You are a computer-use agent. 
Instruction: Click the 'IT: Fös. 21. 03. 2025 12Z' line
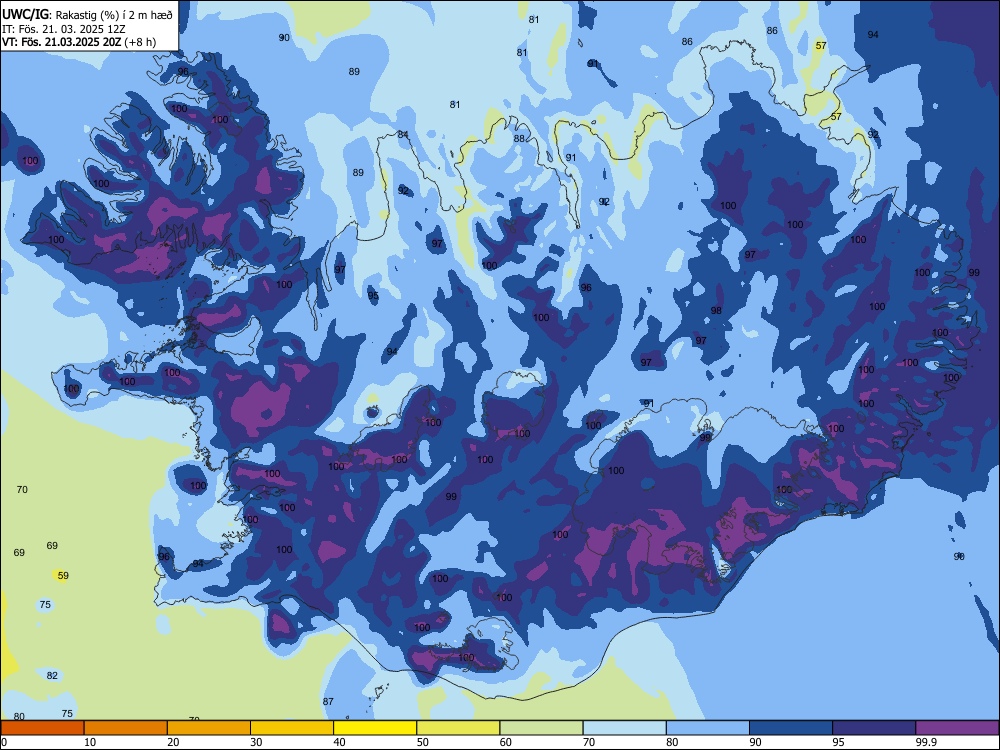pos(64,29)
